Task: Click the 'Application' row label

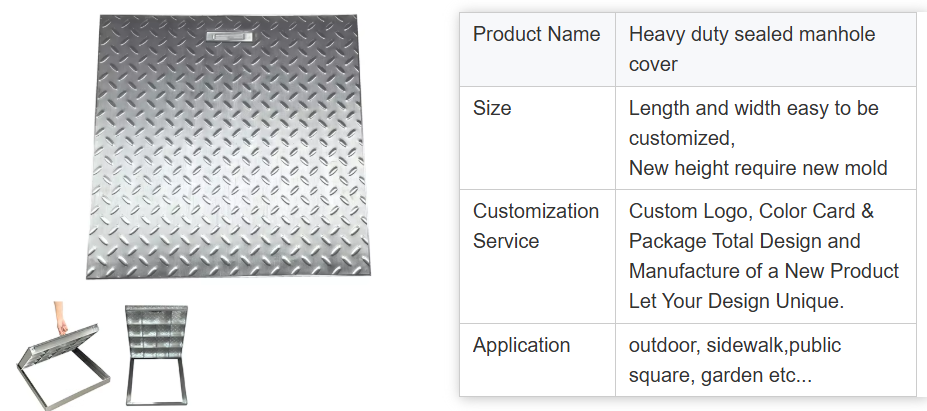Action: [522, 345]
